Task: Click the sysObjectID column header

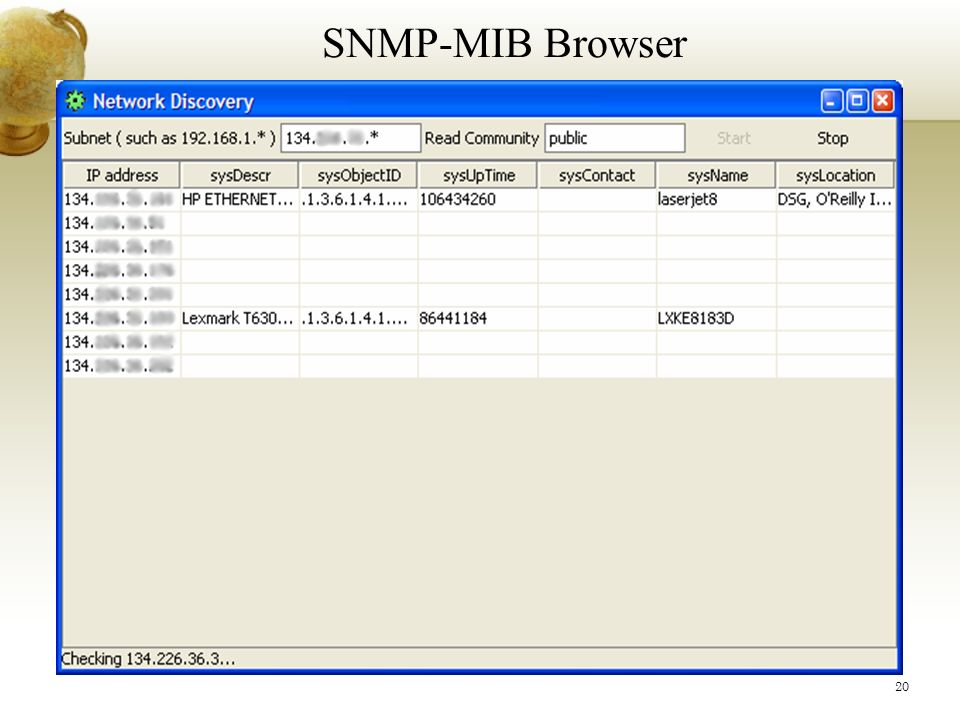Action: (x=359, y=176)
